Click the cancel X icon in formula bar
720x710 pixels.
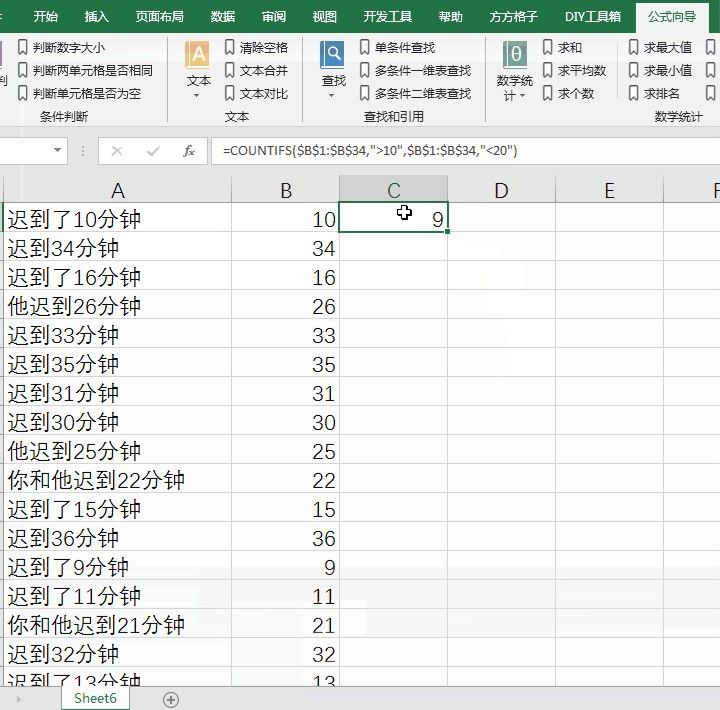(117, 151)
